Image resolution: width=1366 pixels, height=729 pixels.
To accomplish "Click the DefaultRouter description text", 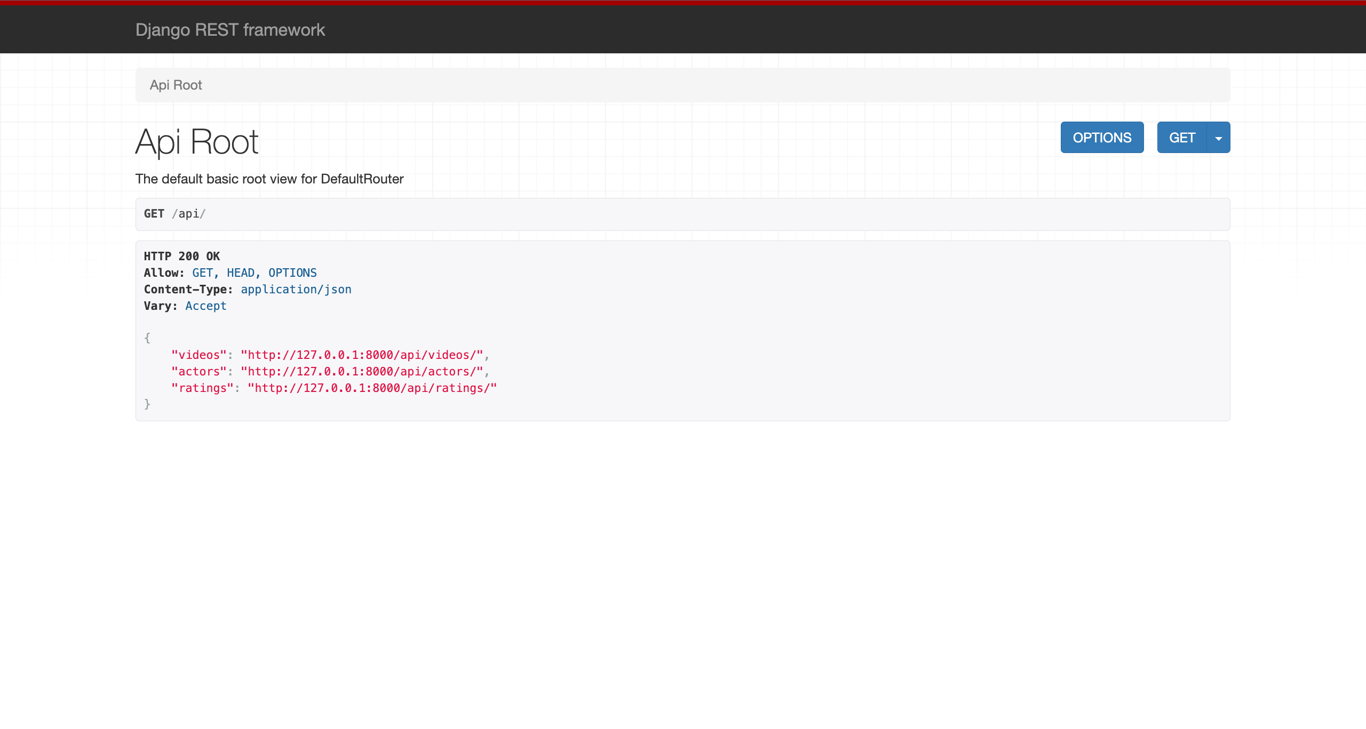I will (x=269, y=179).
